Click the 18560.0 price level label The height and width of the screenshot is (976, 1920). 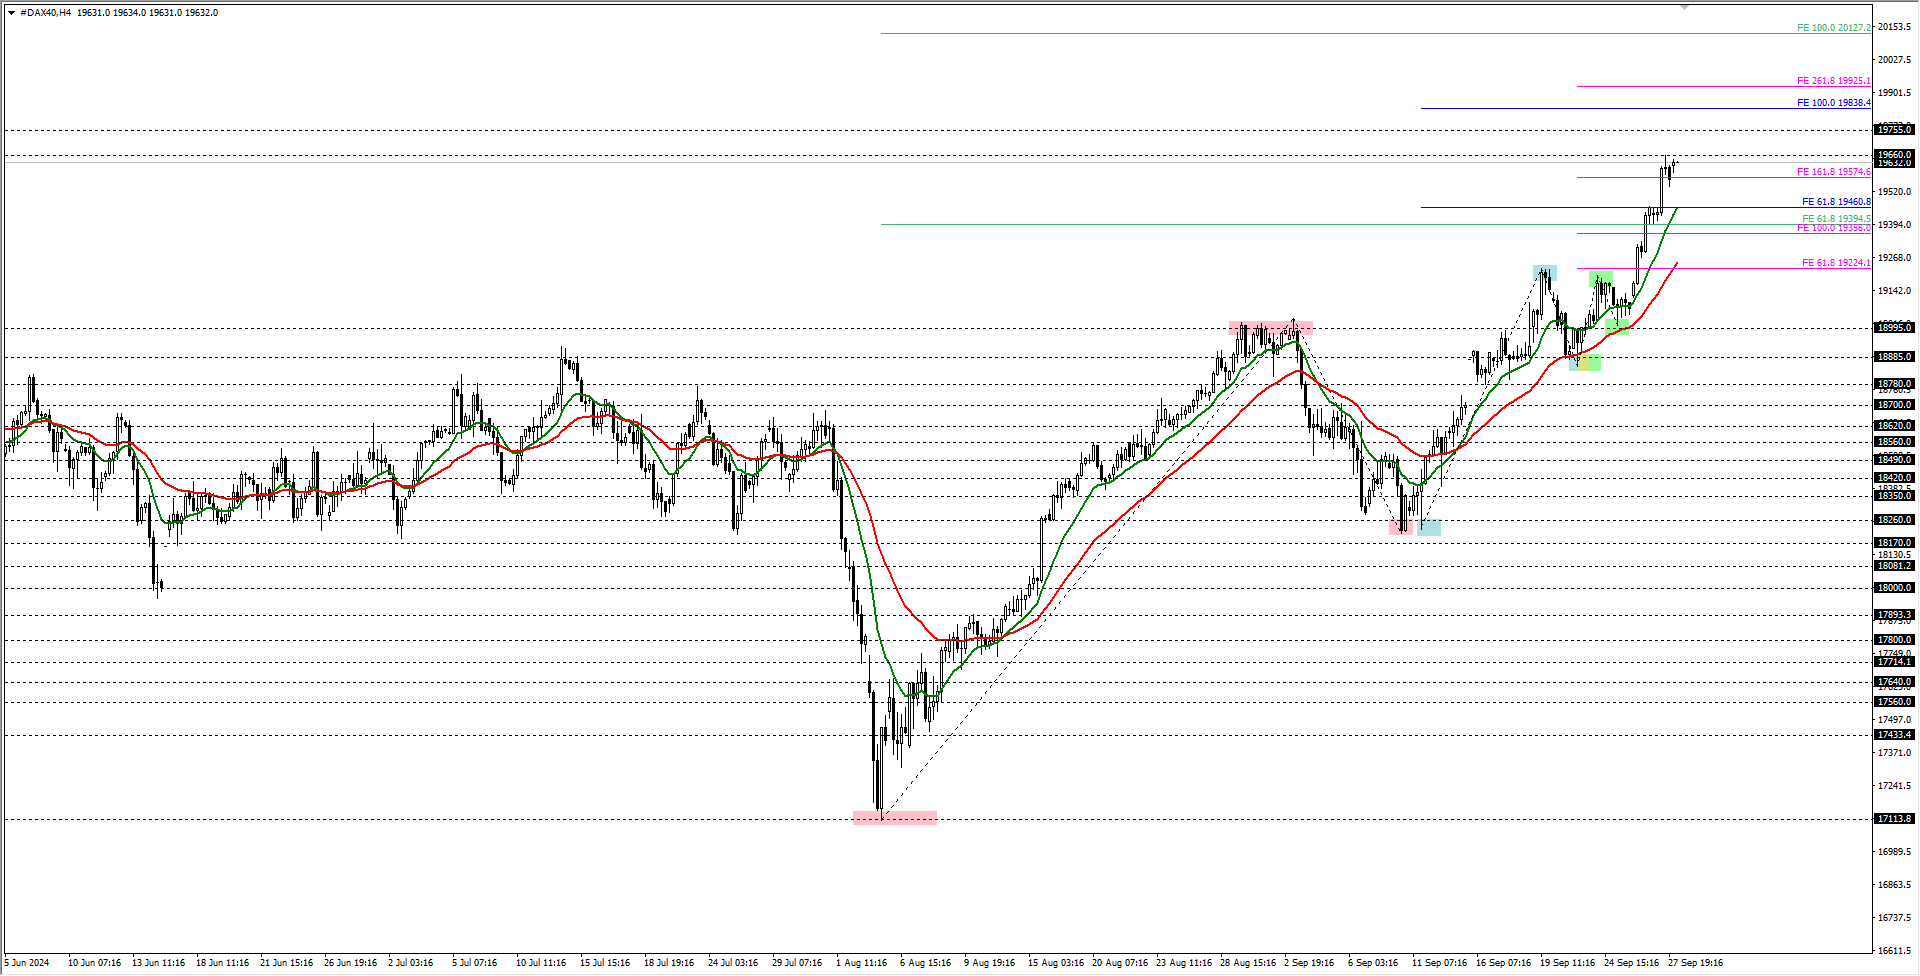[x=1894, y=442]
